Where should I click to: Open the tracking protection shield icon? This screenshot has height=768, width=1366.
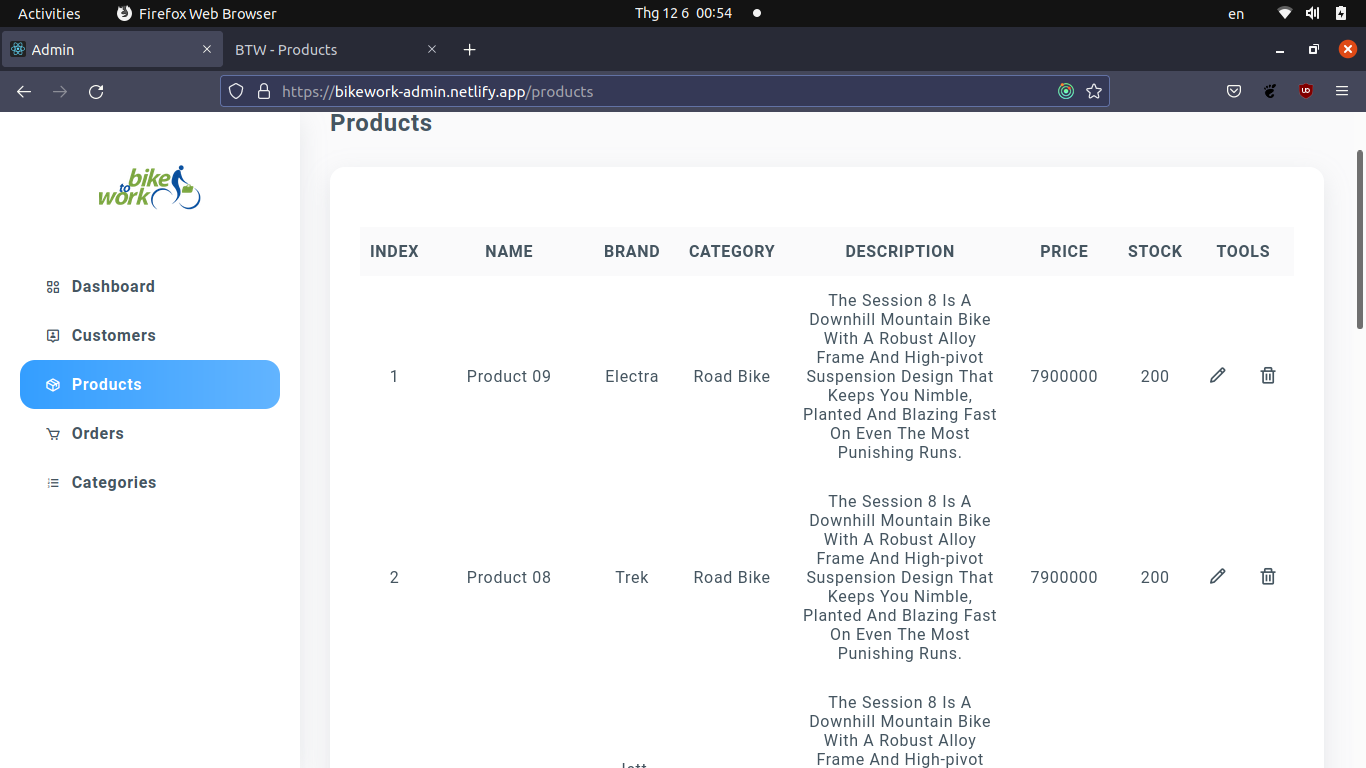[235, 91]
